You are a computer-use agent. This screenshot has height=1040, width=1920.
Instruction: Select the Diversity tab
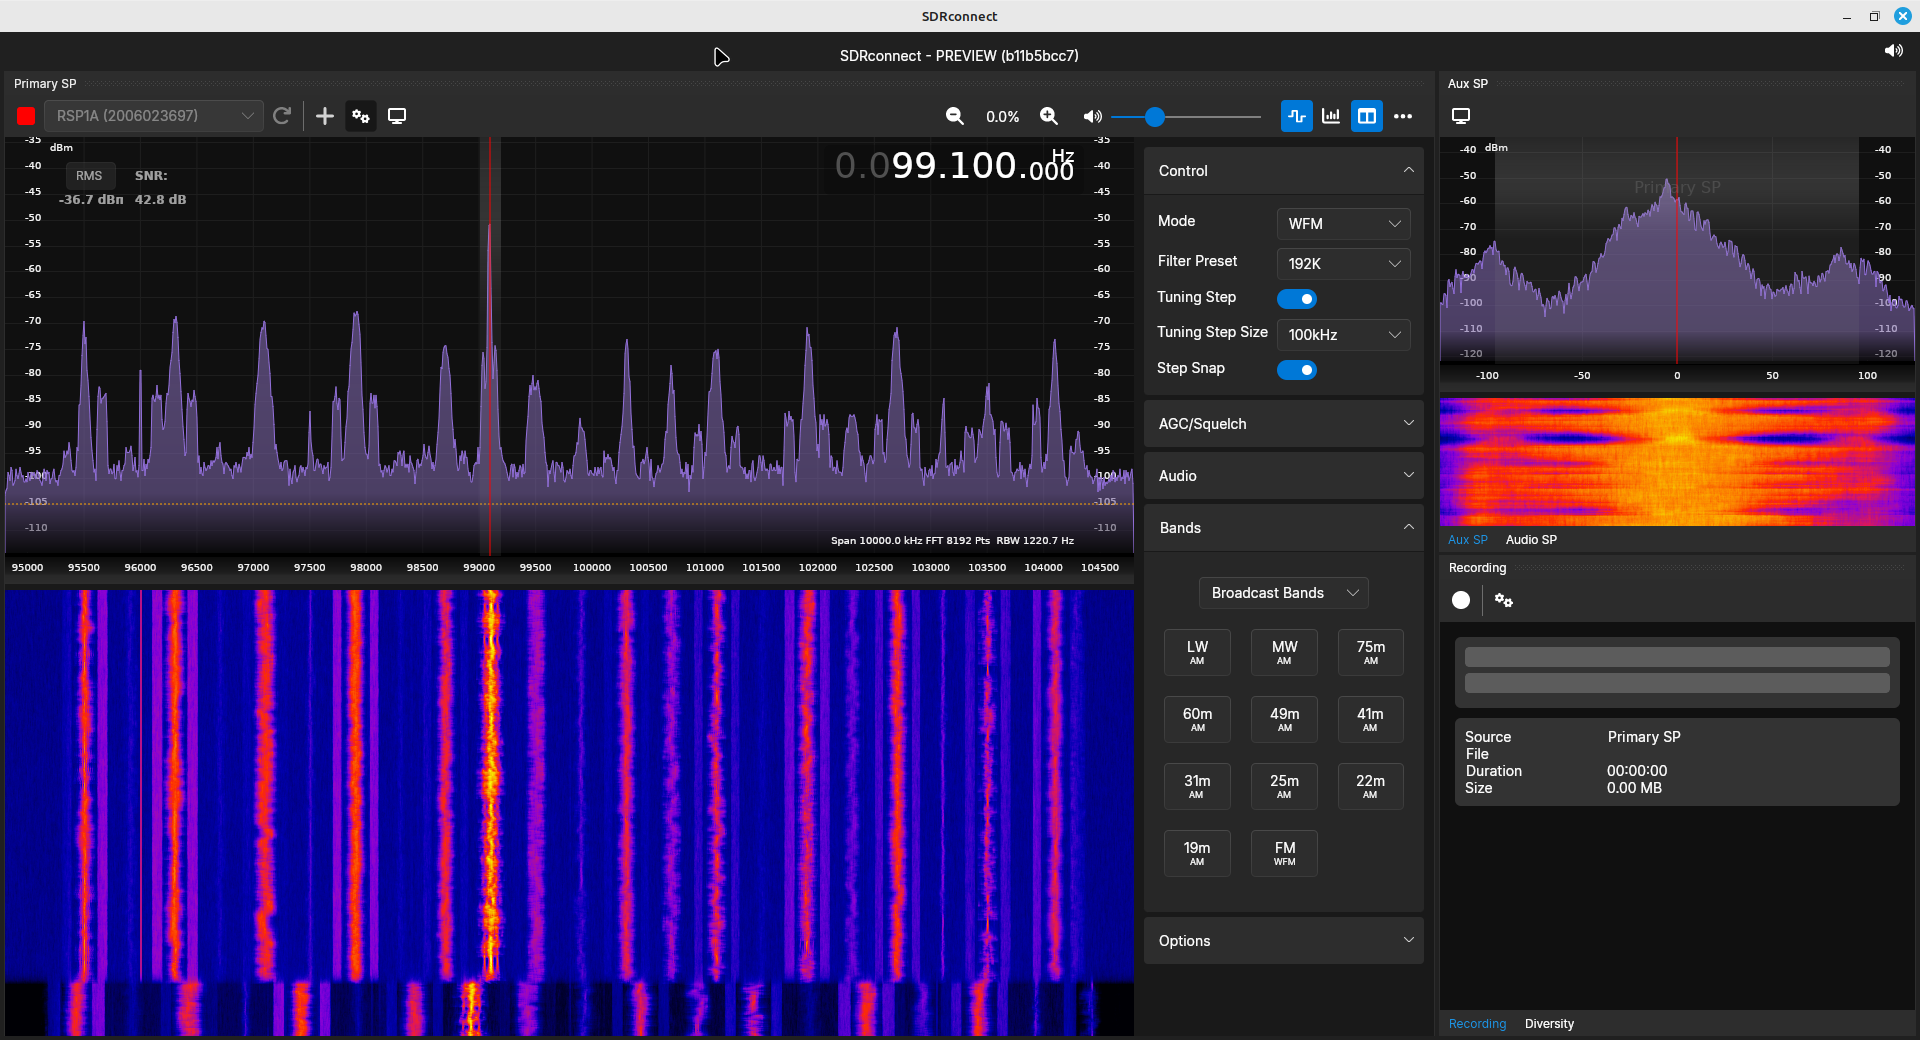1549,1024
